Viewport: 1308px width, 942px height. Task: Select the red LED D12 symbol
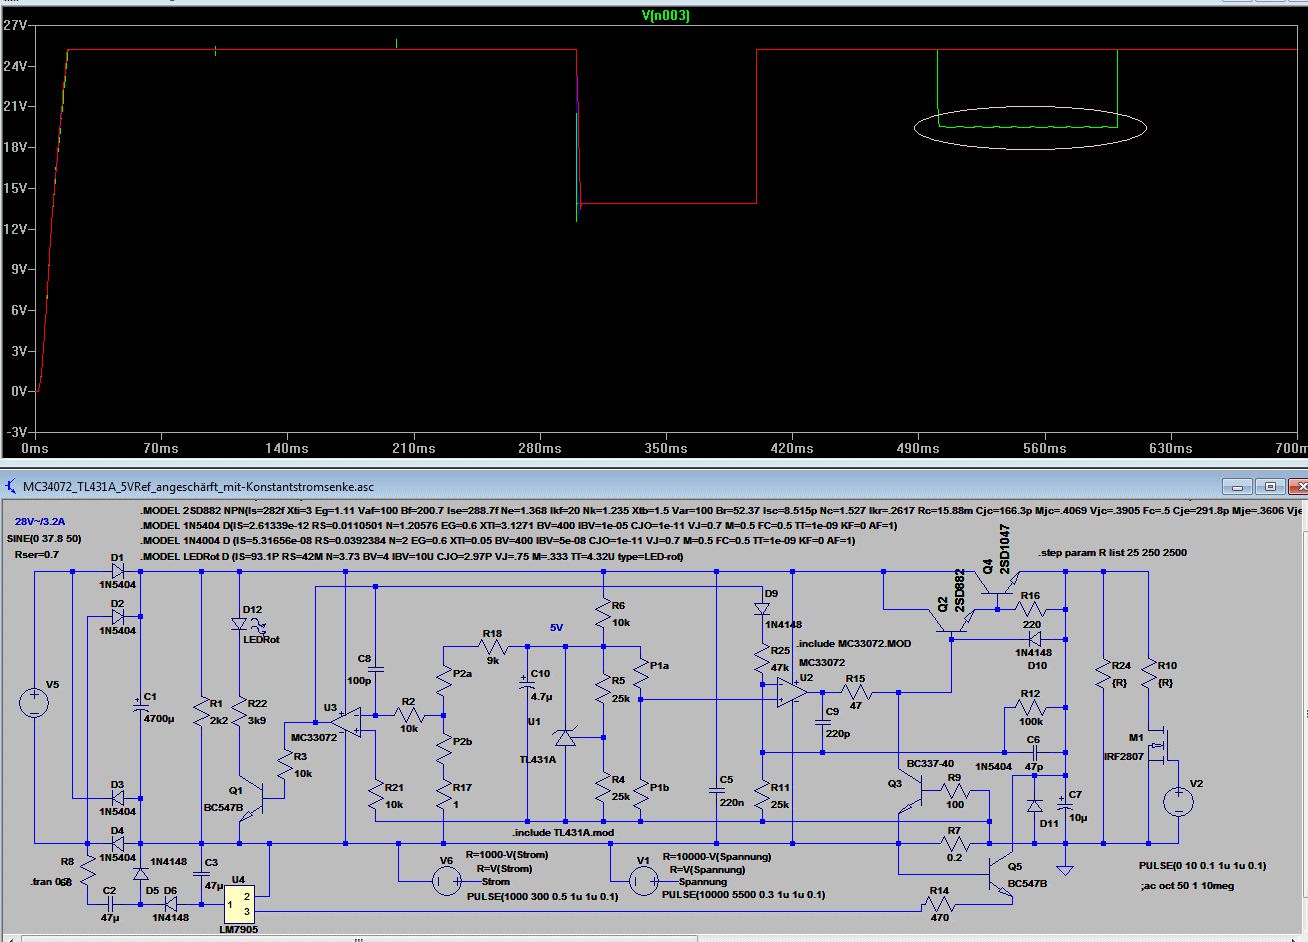click(x=240, y=624)
